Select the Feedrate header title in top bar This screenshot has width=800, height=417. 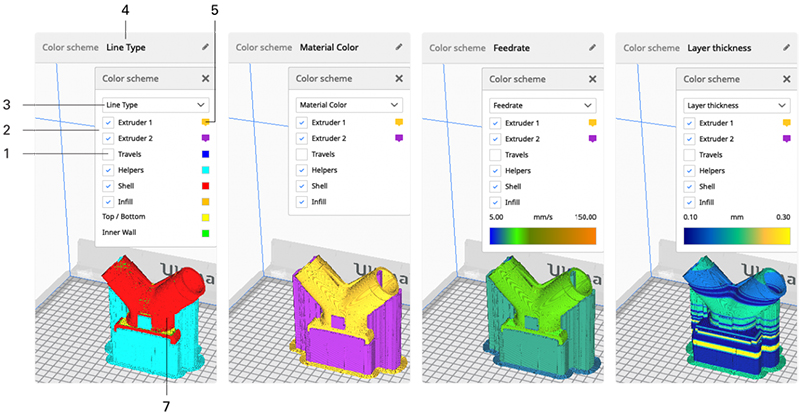click(x=513, y=47)
